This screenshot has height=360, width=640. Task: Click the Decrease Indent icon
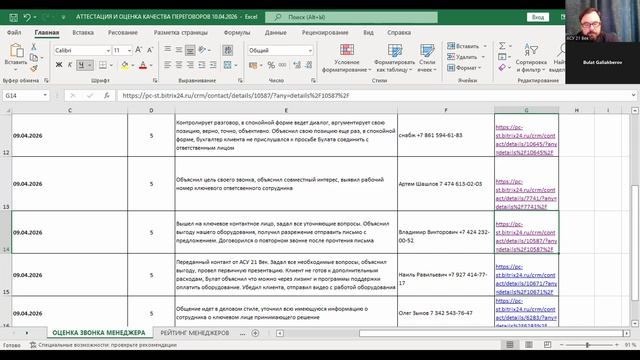202,65
